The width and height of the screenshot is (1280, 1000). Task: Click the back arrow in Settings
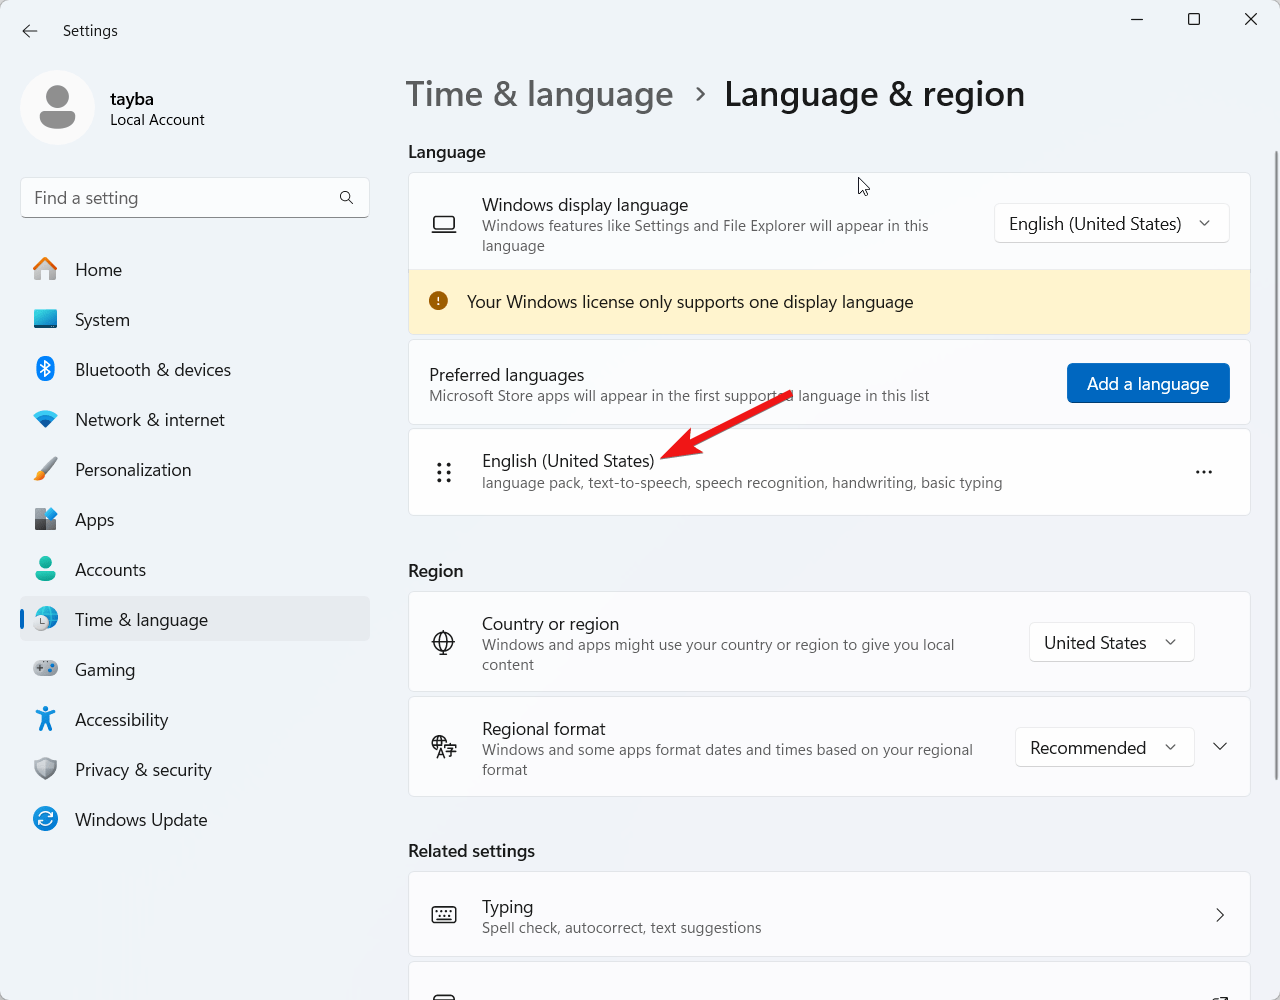[30, 31]
